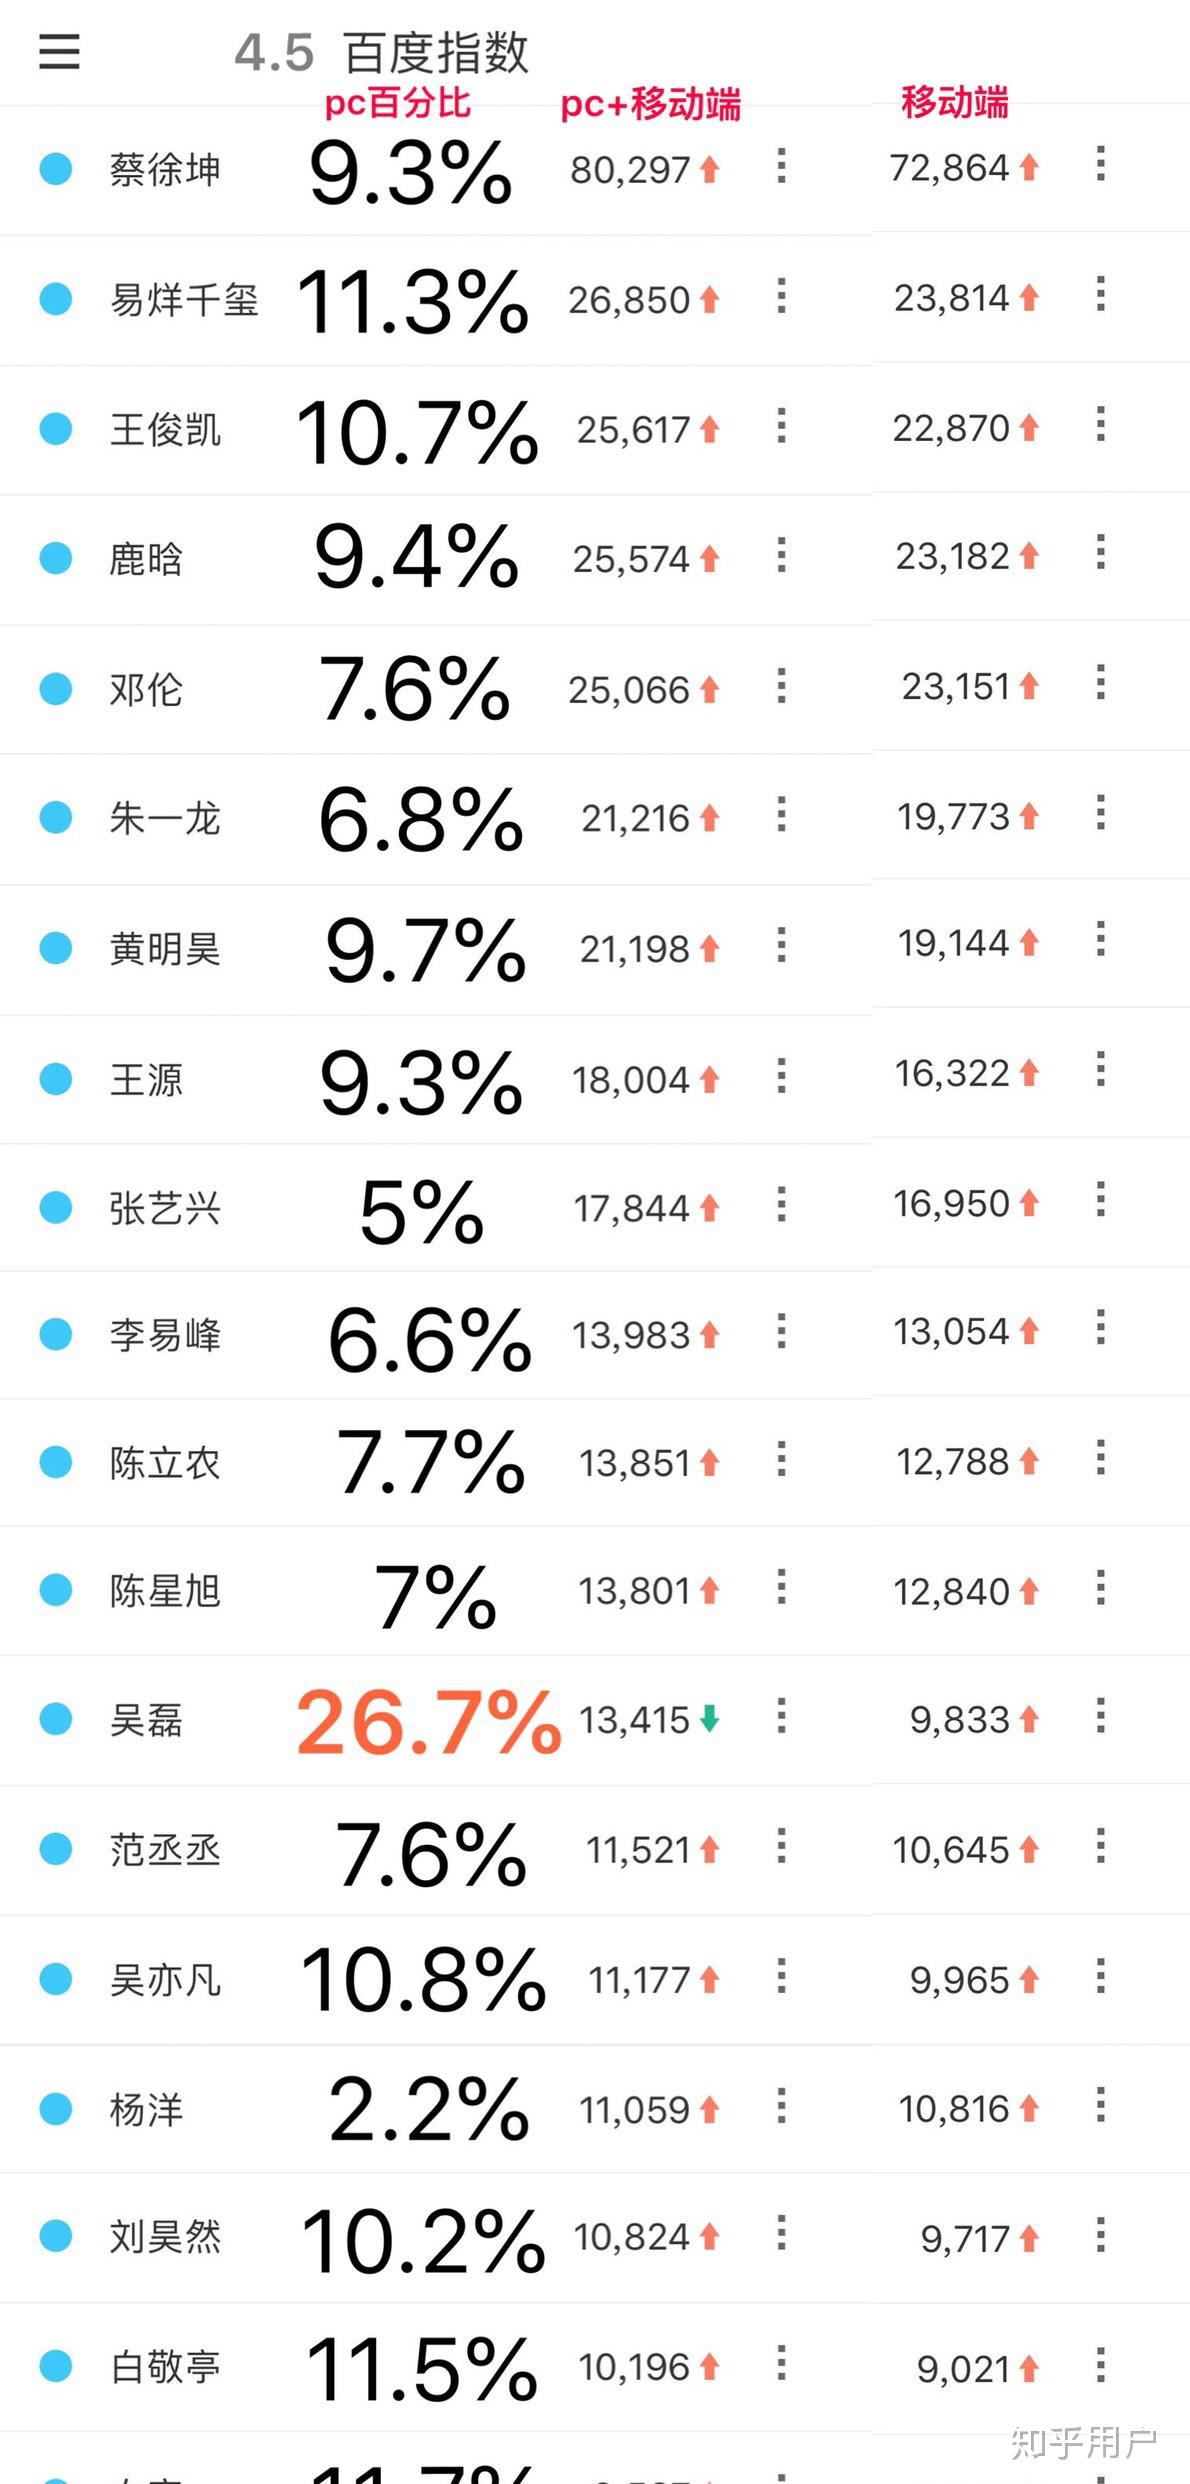
Task: Click the name 王源
Action: (x=146, y=1080)
